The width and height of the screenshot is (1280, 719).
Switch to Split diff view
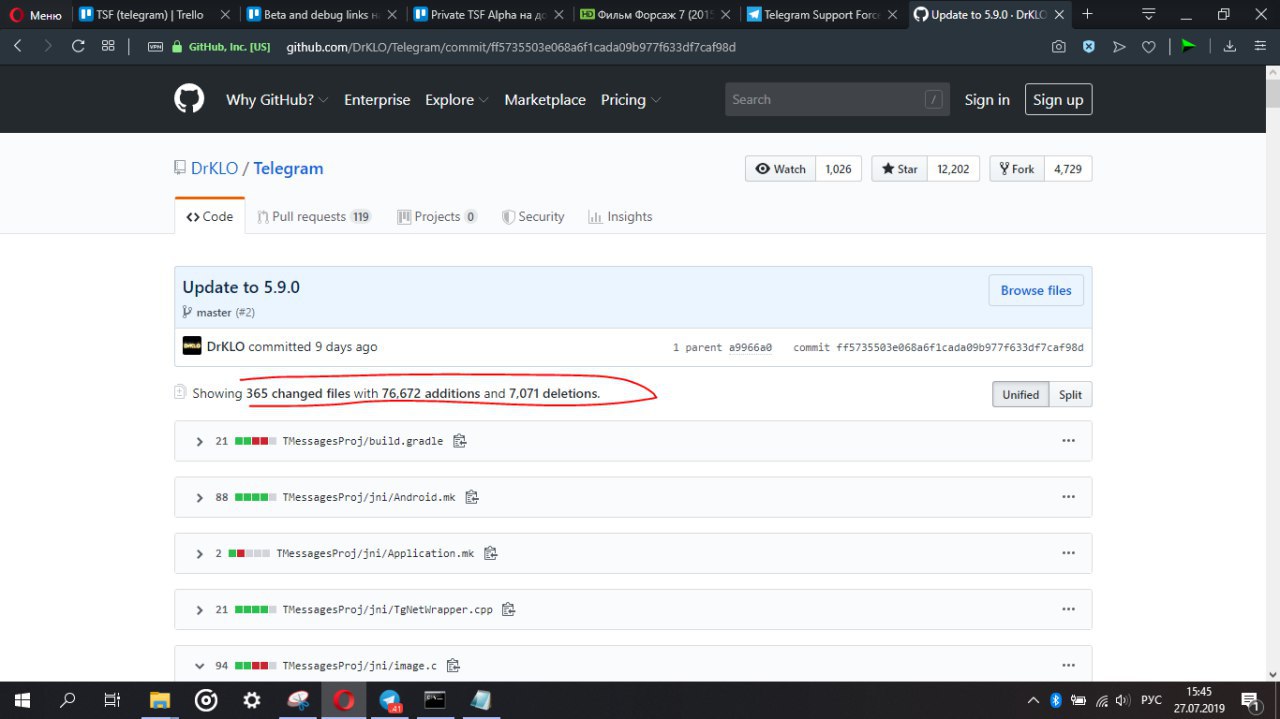click(1070, 394)
